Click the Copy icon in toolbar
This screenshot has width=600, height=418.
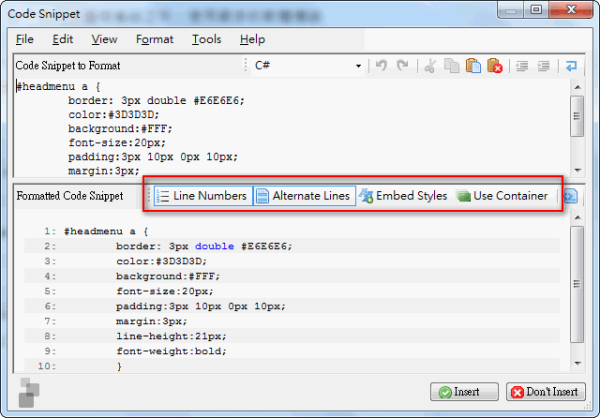[452, 66]
